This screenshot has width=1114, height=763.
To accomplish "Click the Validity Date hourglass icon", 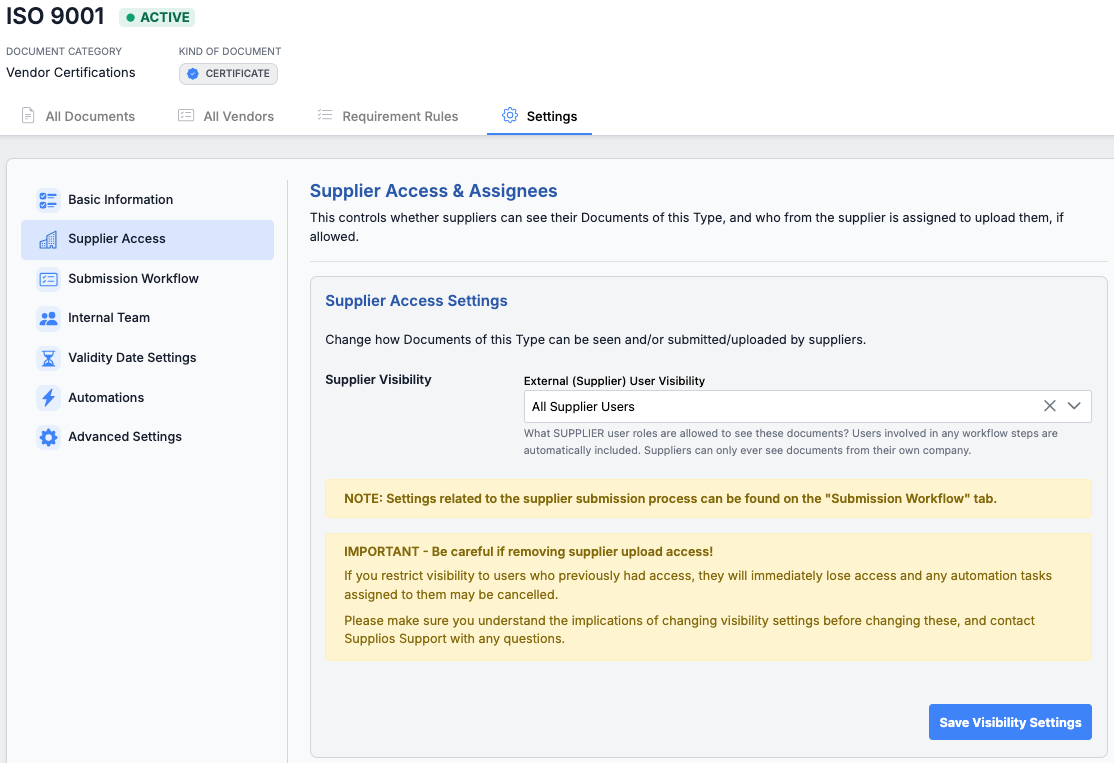I will pos(48,358).
